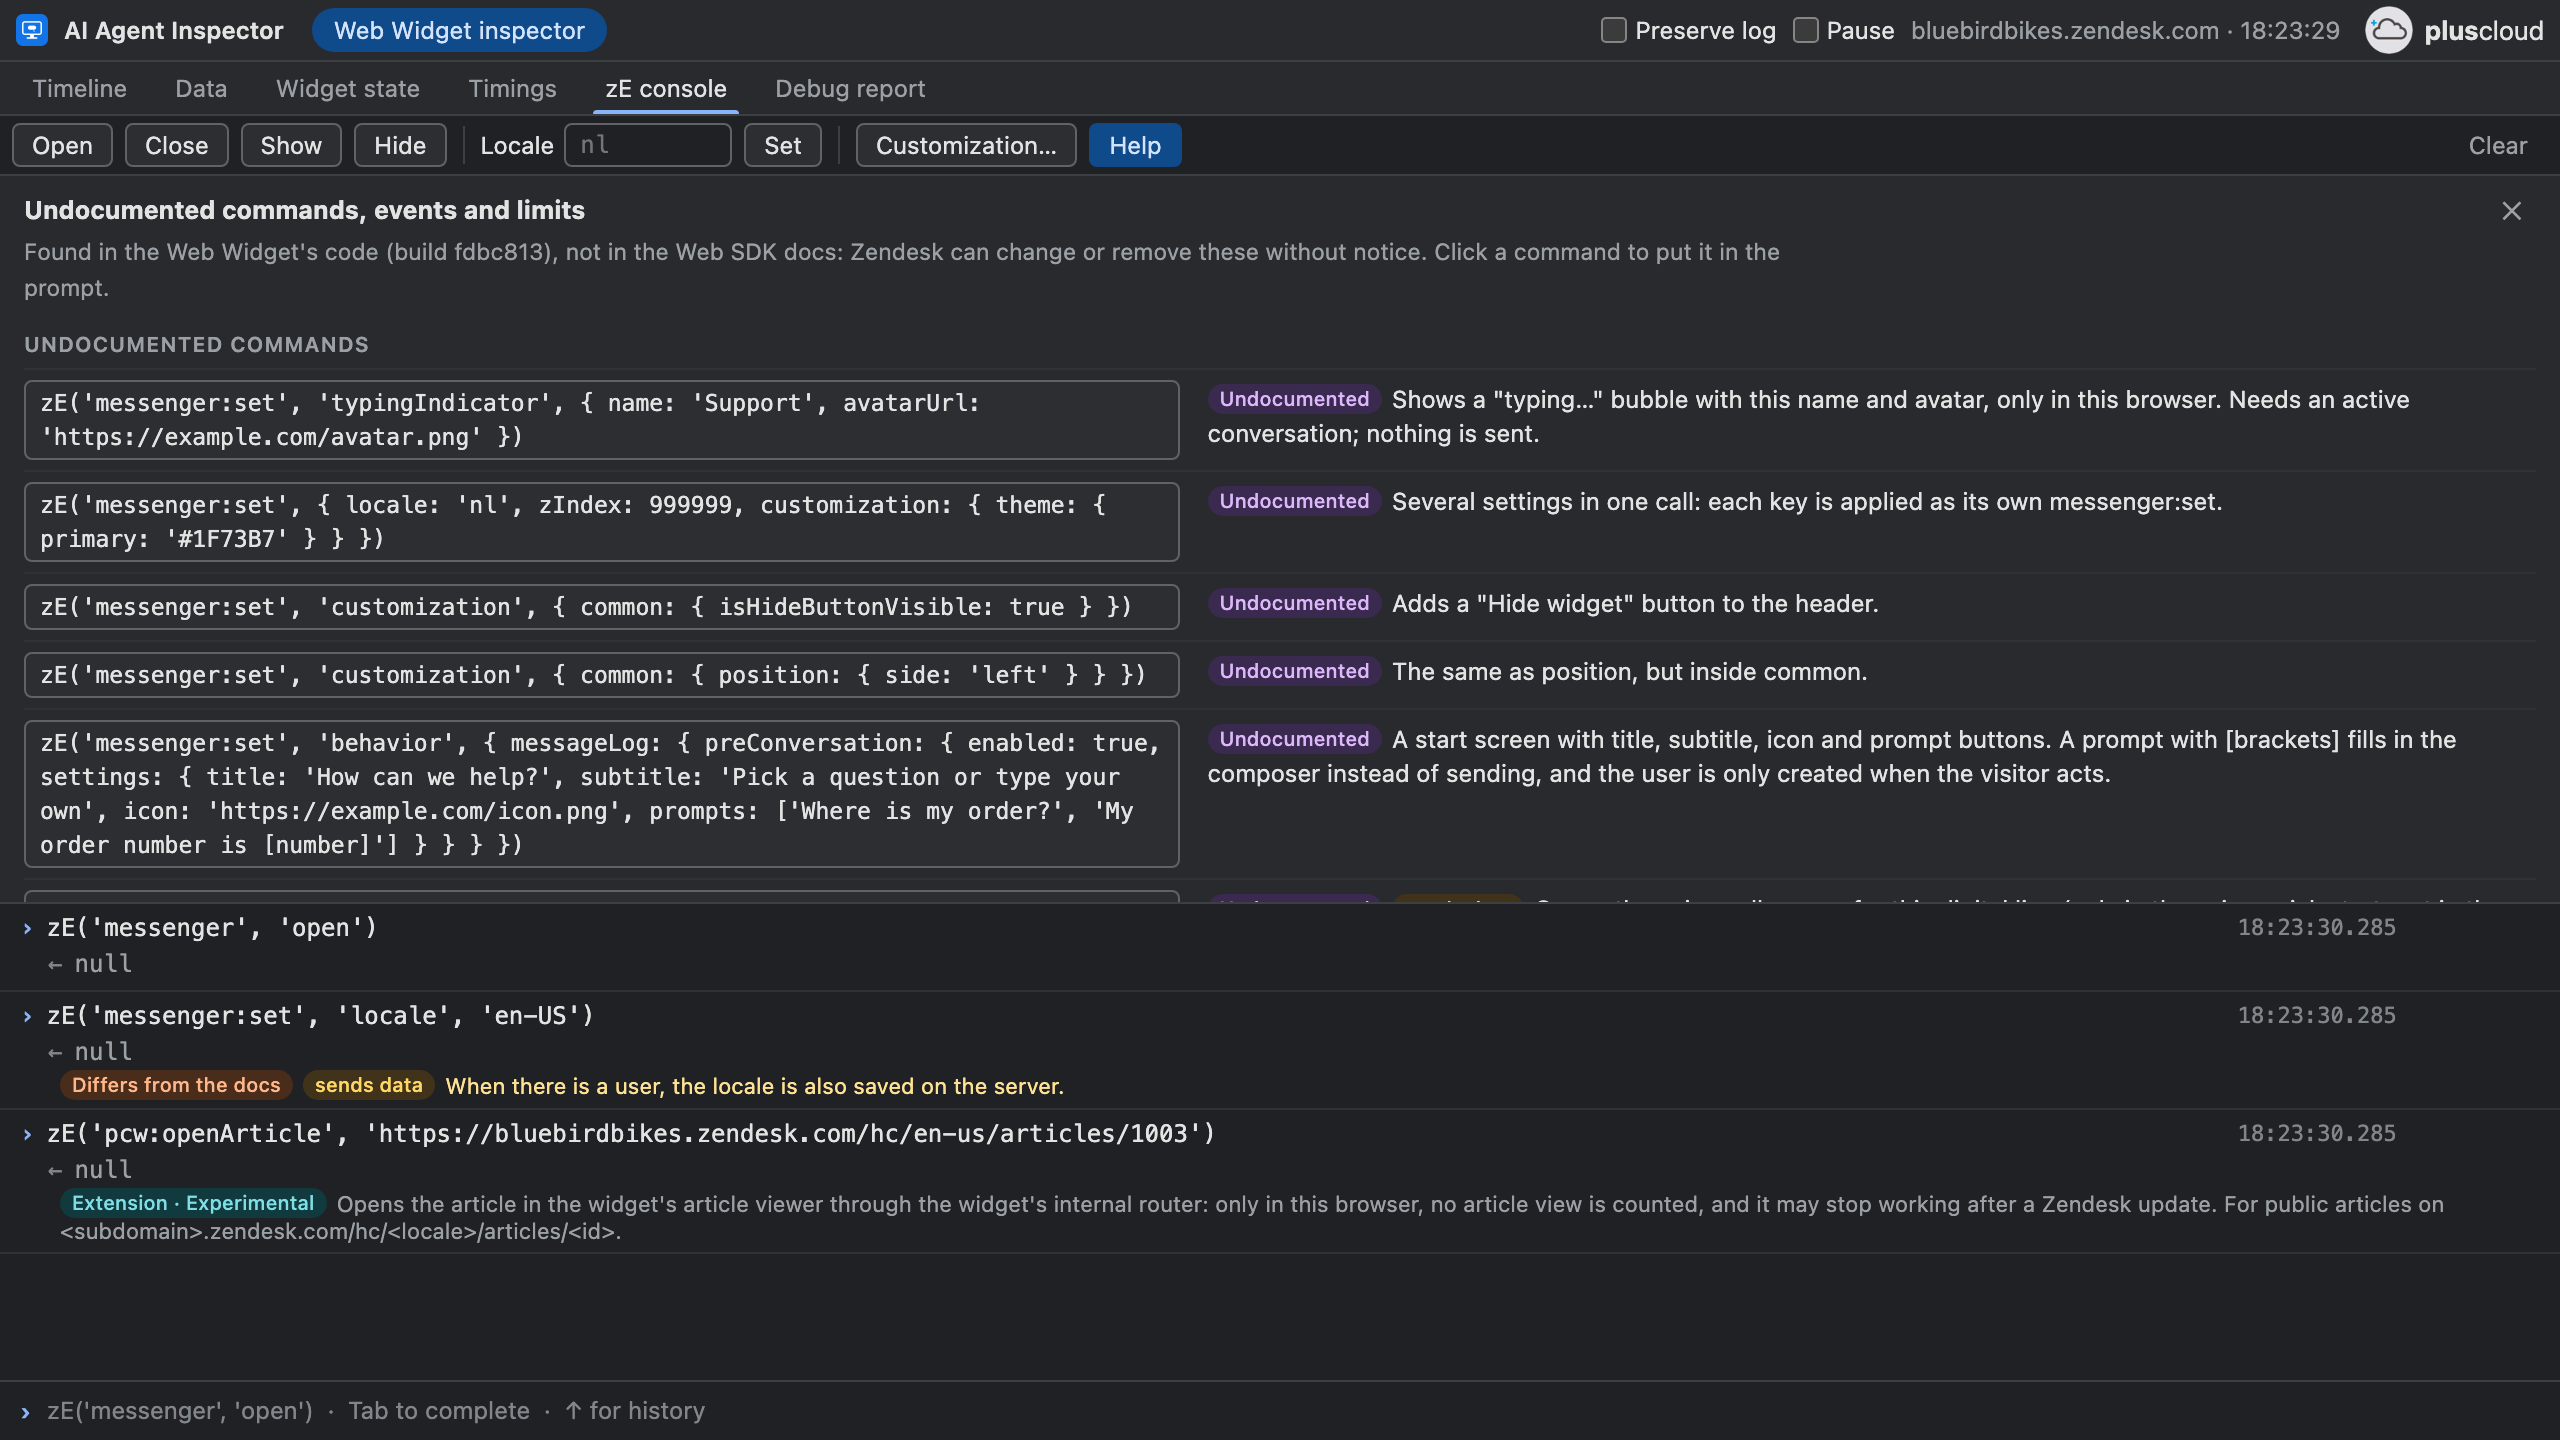Click the Hide button
The image size is (2560, 1440).
click(x=400, y=145)
